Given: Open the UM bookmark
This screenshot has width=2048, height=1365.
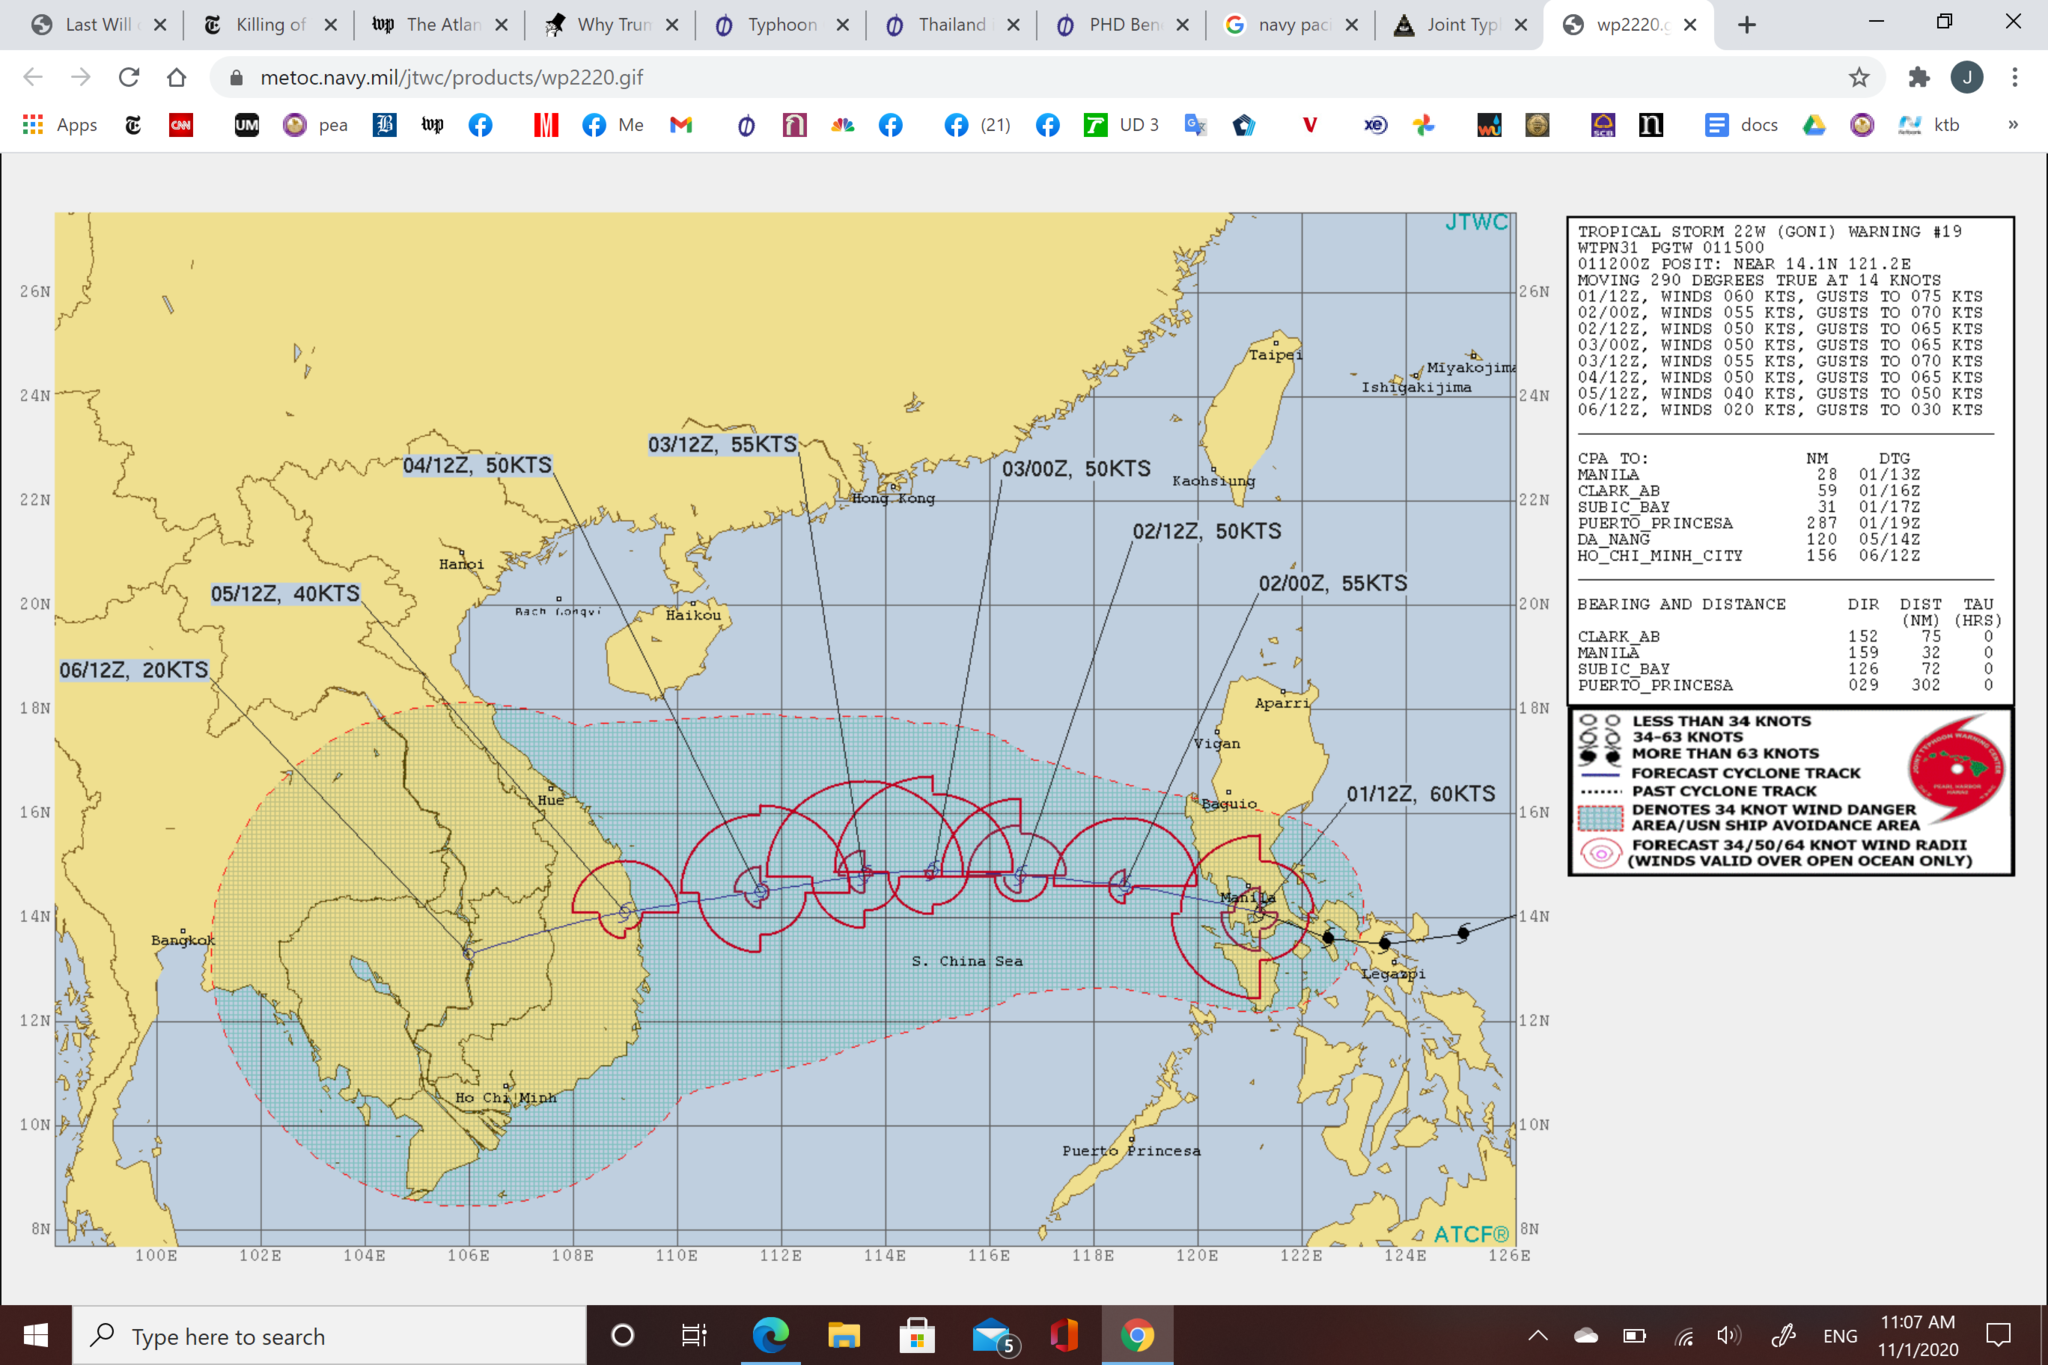Looking at the screenshot, I should 246,124.
